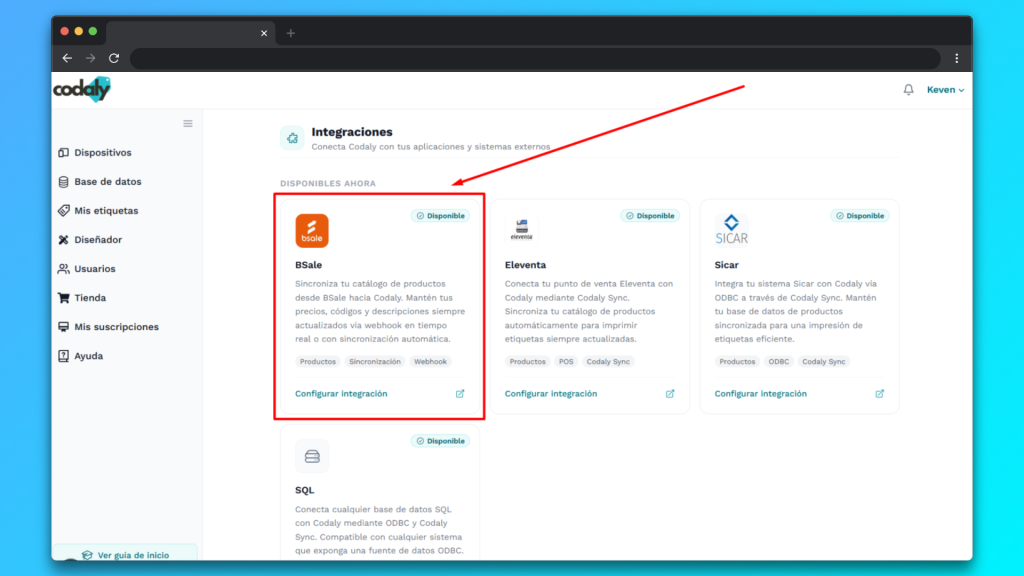
Task: Click the Sincronización tag on BSale
Action: pos(375,361)
